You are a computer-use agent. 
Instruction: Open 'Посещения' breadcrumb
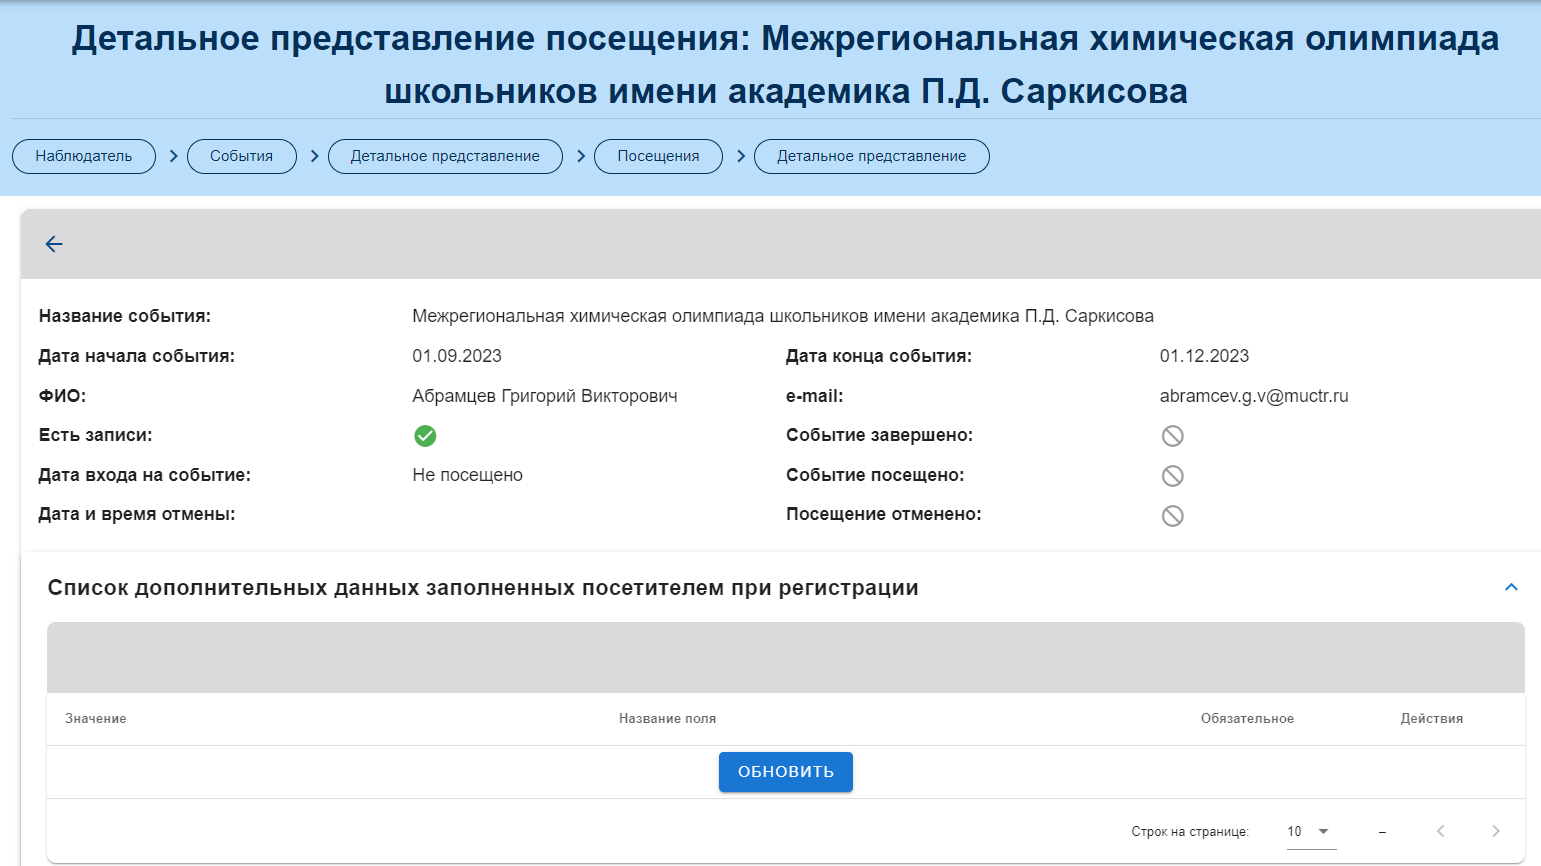click(x=658, y=156)
